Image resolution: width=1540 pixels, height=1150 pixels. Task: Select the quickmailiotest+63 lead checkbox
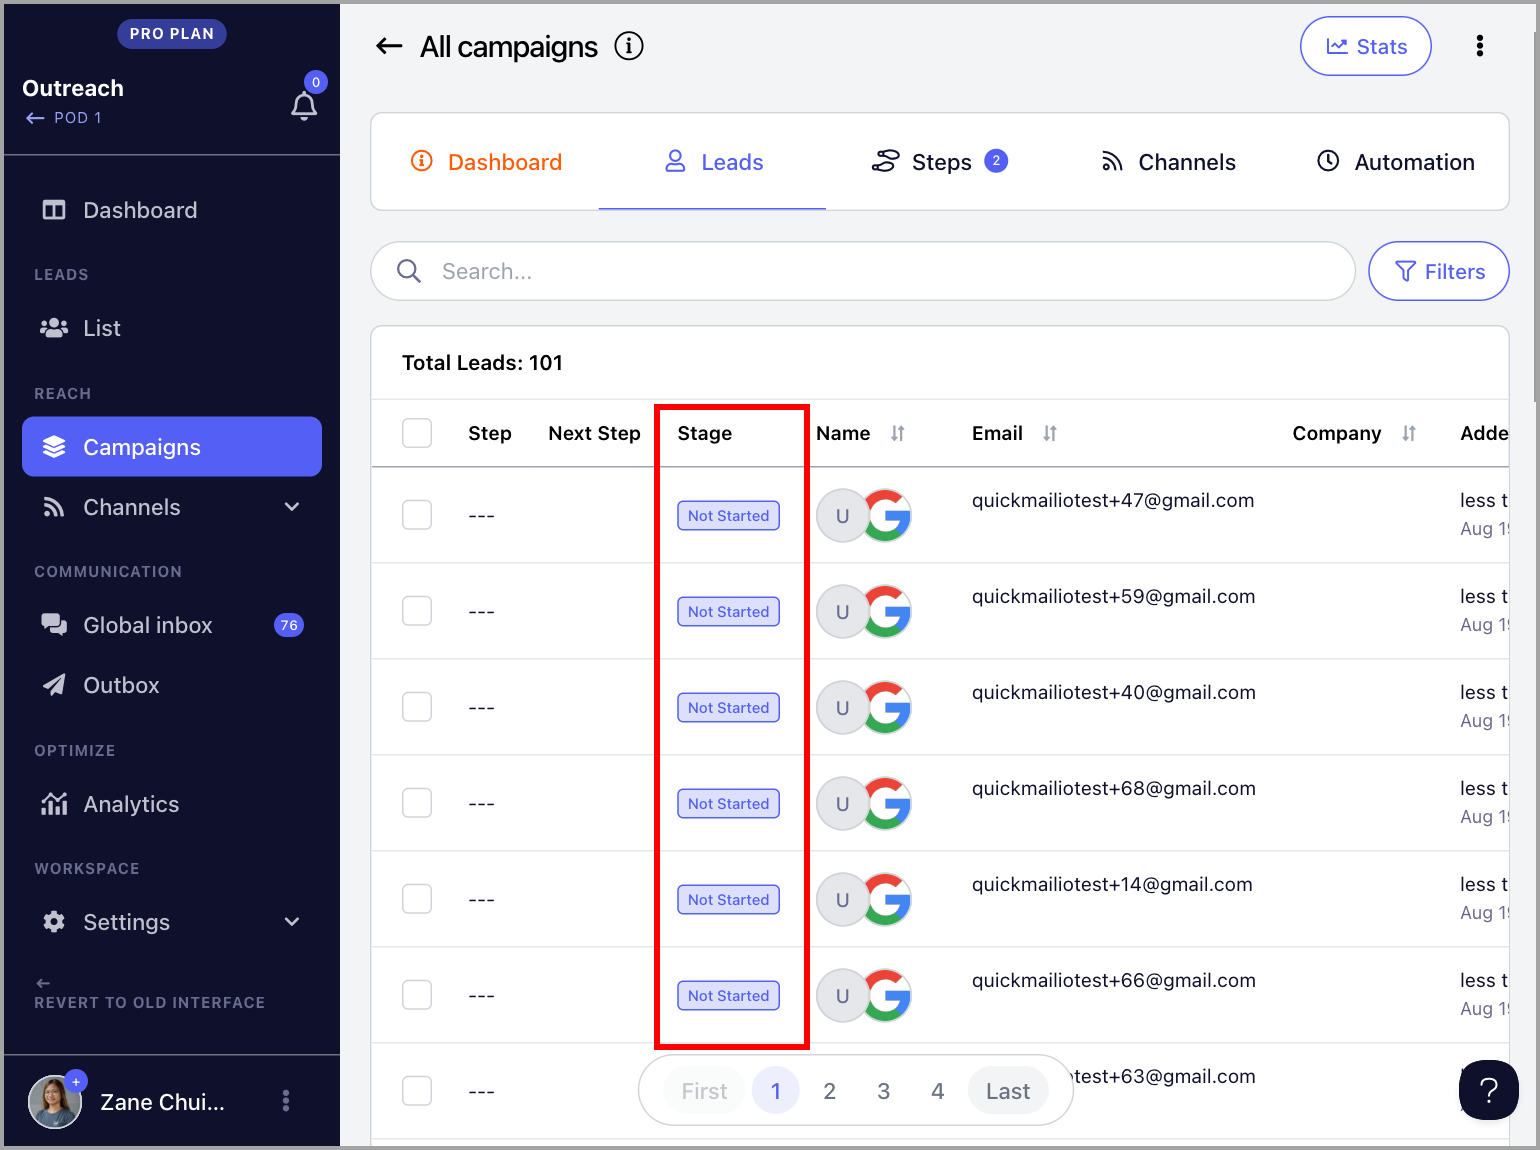(417, 1091)
